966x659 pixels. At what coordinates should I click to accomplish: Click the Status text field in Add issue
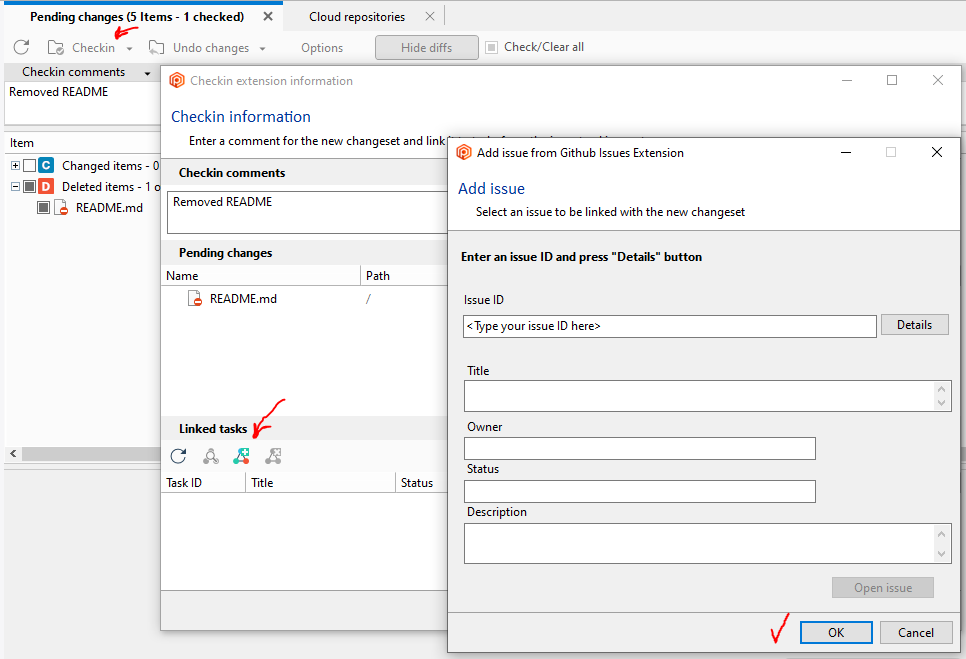tap(639, 491)
